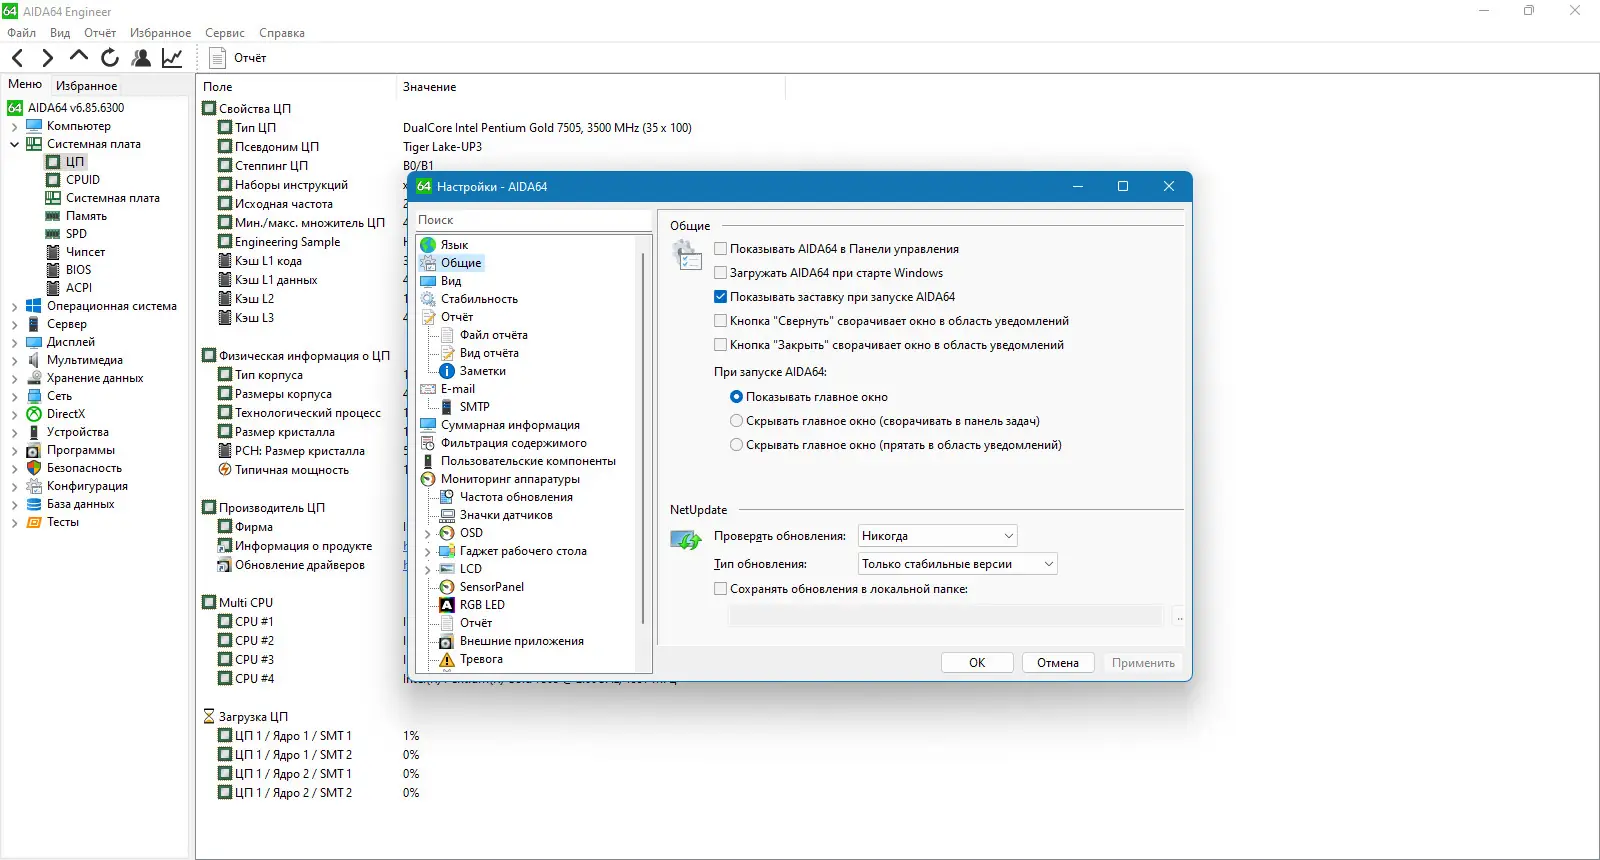Image resolution: width=1600 pixels, height=860 pixels.
Task: Open the user accounts toolbar icon
Action: [x=141, y=58]
